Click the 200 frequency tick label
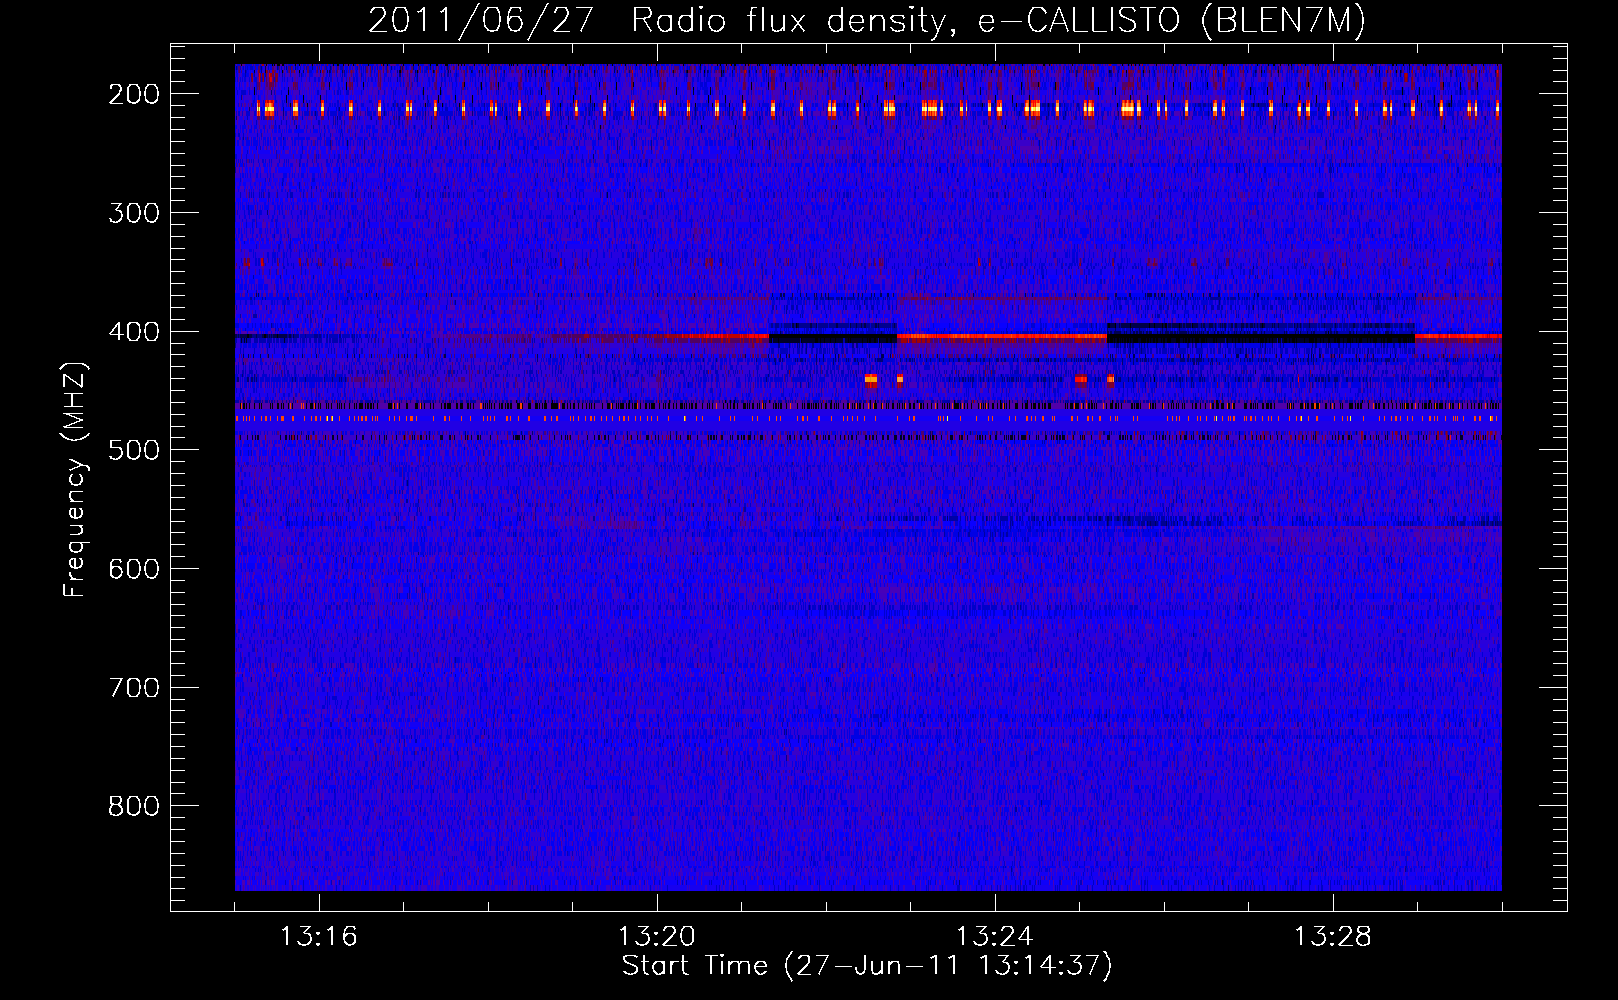1618x1000 pixels. 134,94
